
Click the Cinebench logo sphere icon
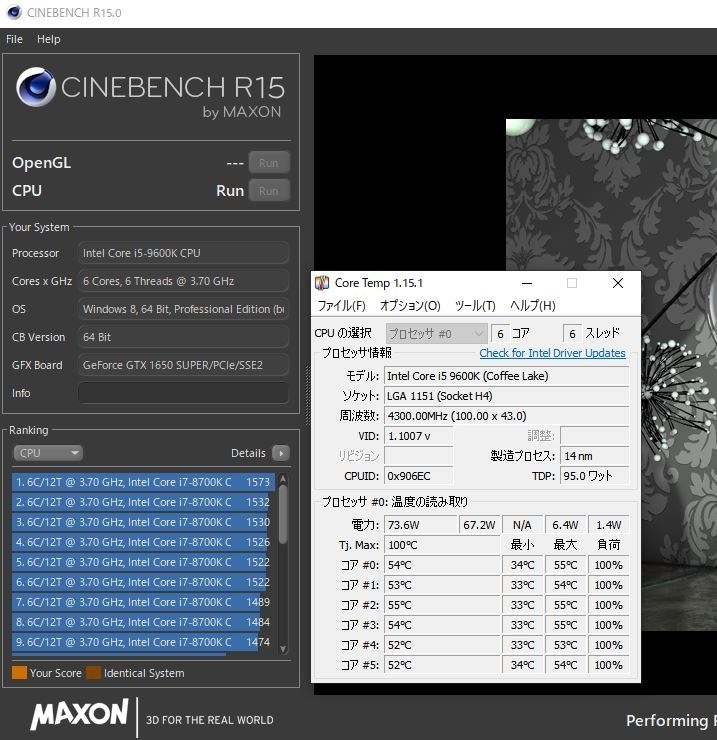(35, 87)
